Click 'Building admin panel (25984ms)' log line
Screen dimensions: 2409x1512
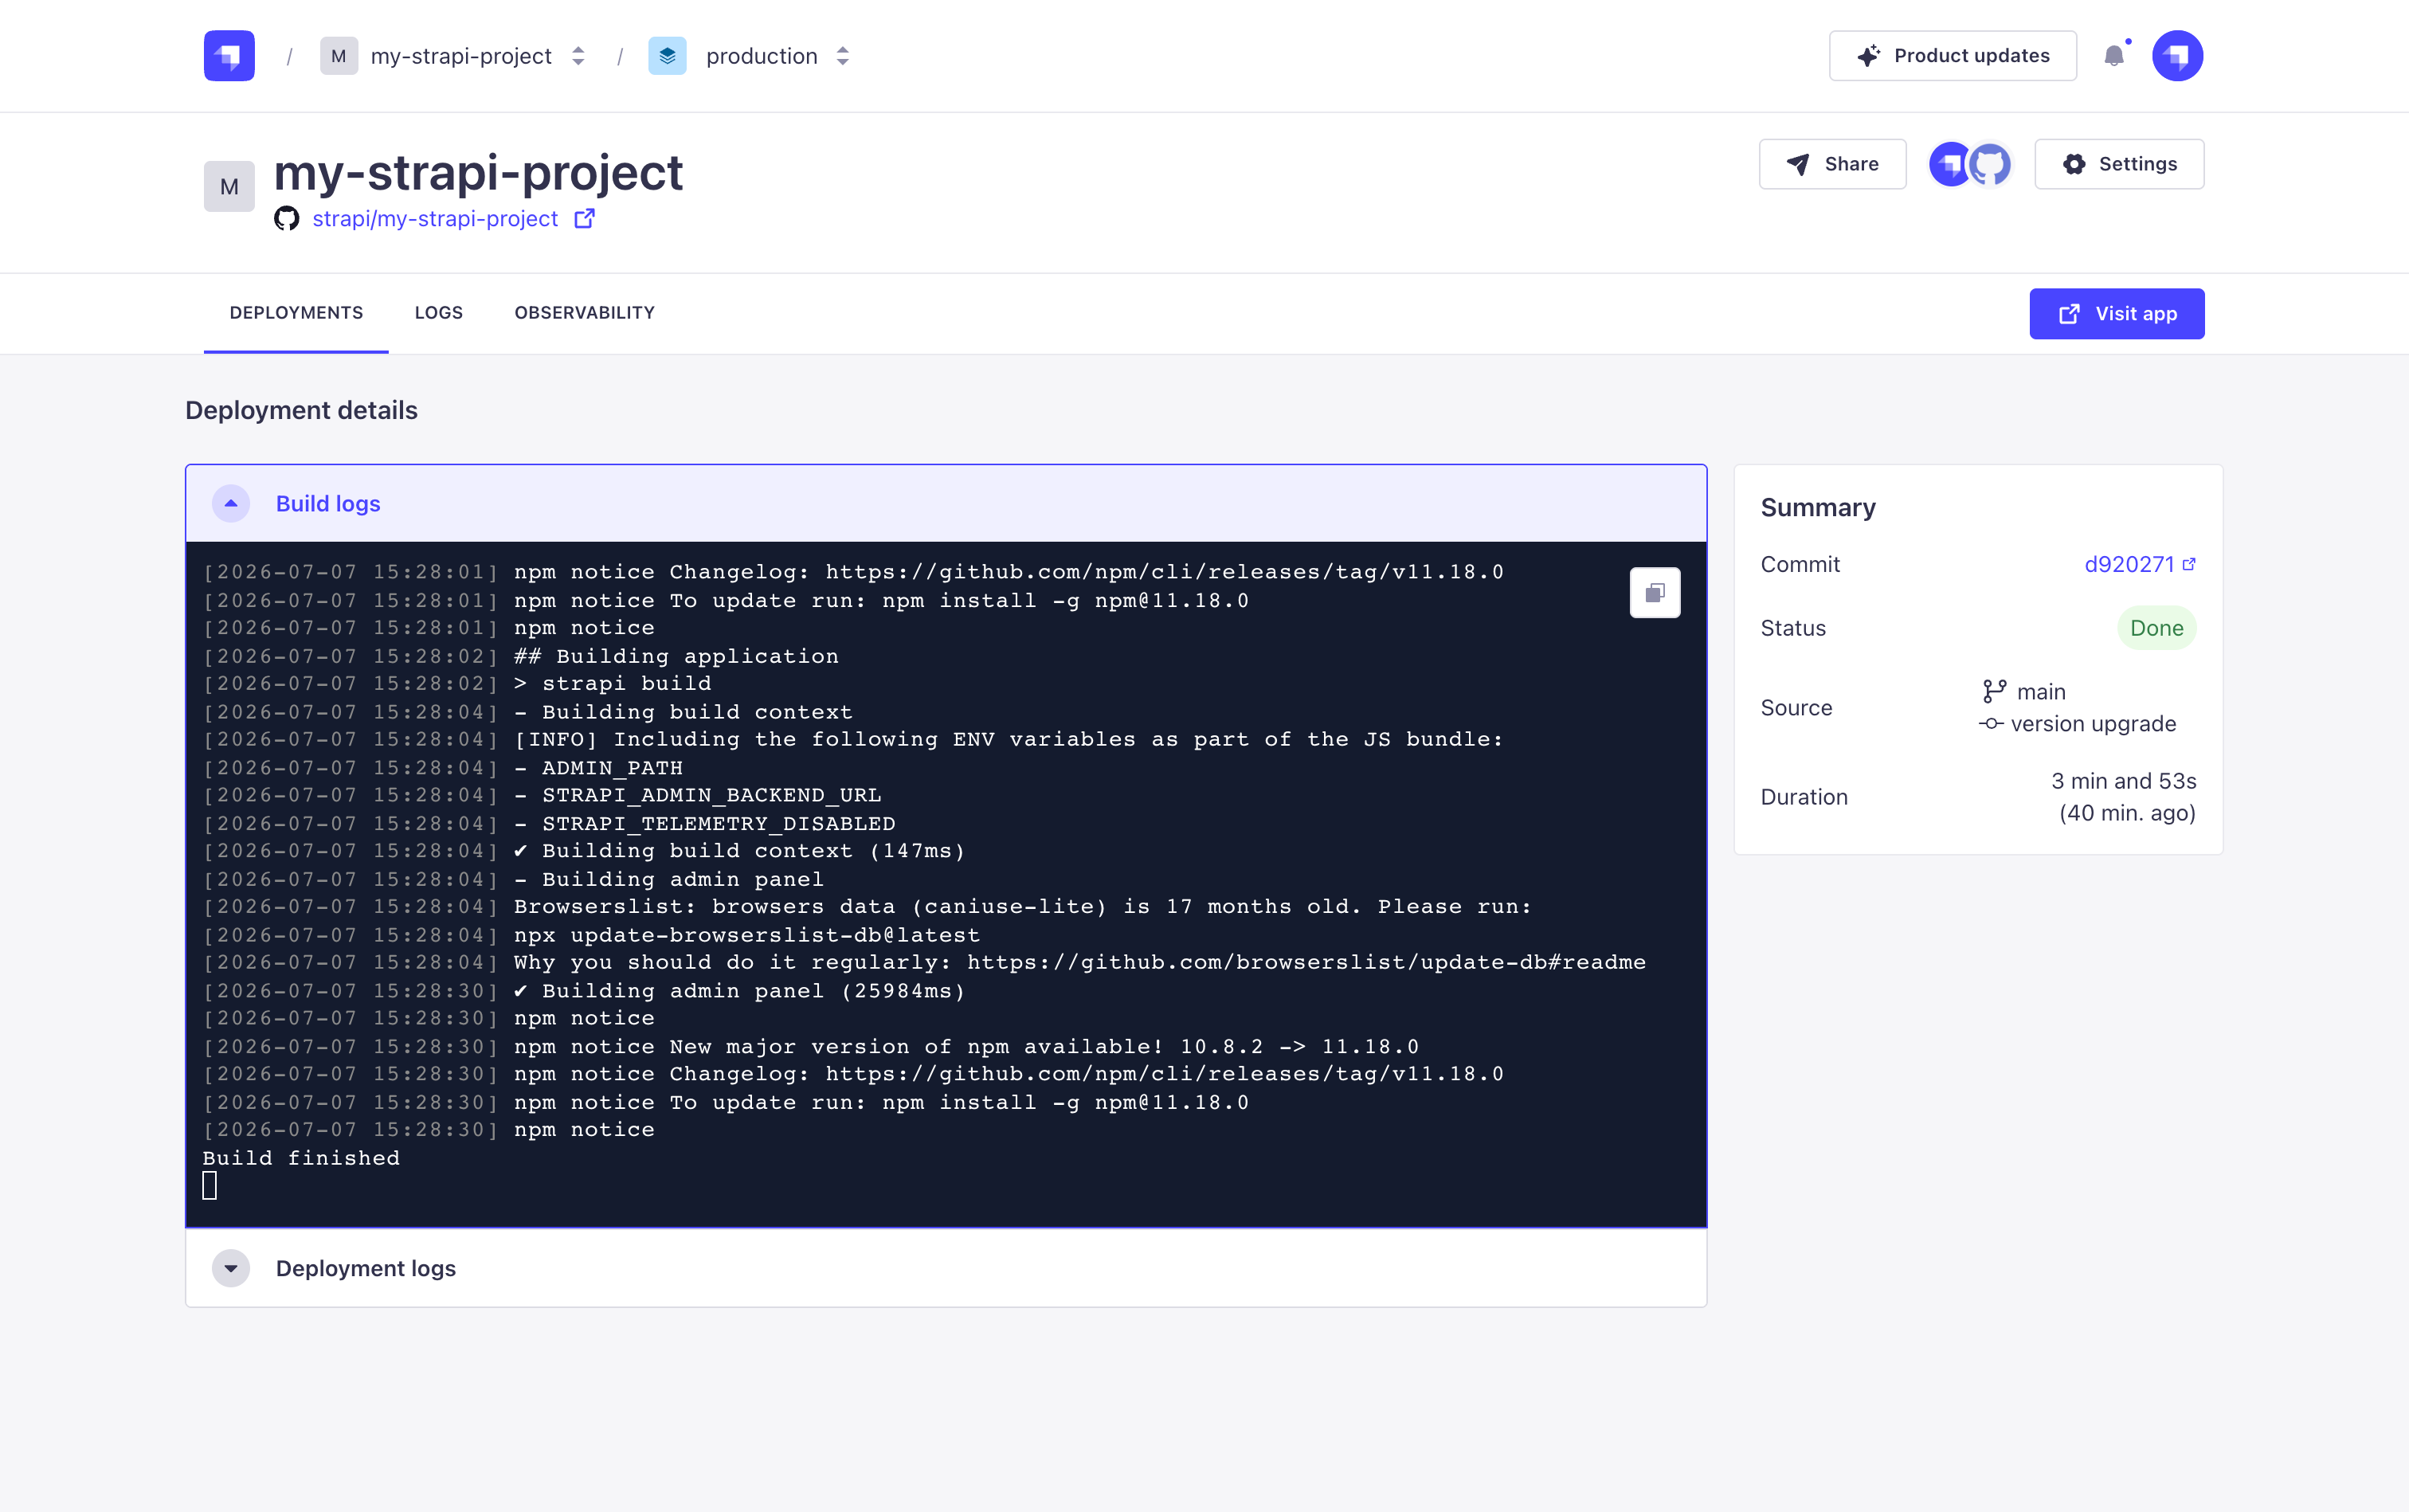[x=739, y=991]
